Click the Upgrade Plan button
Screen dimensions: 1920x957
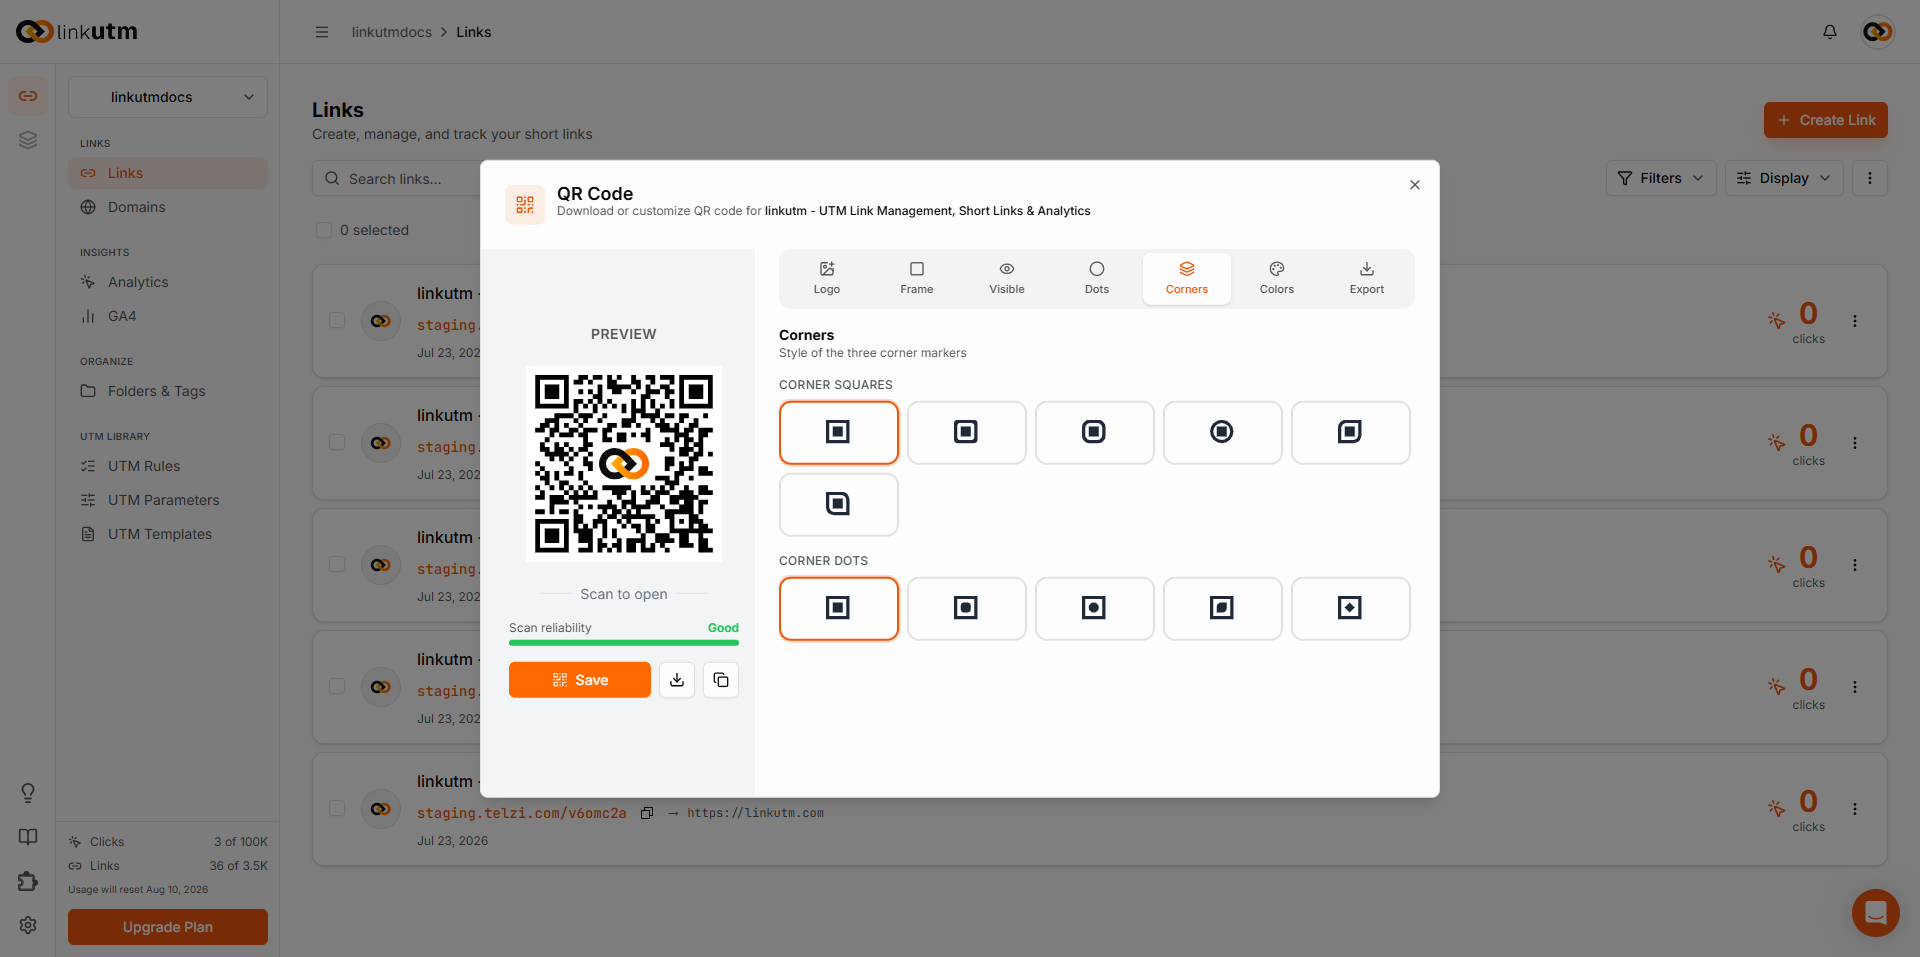168,927
